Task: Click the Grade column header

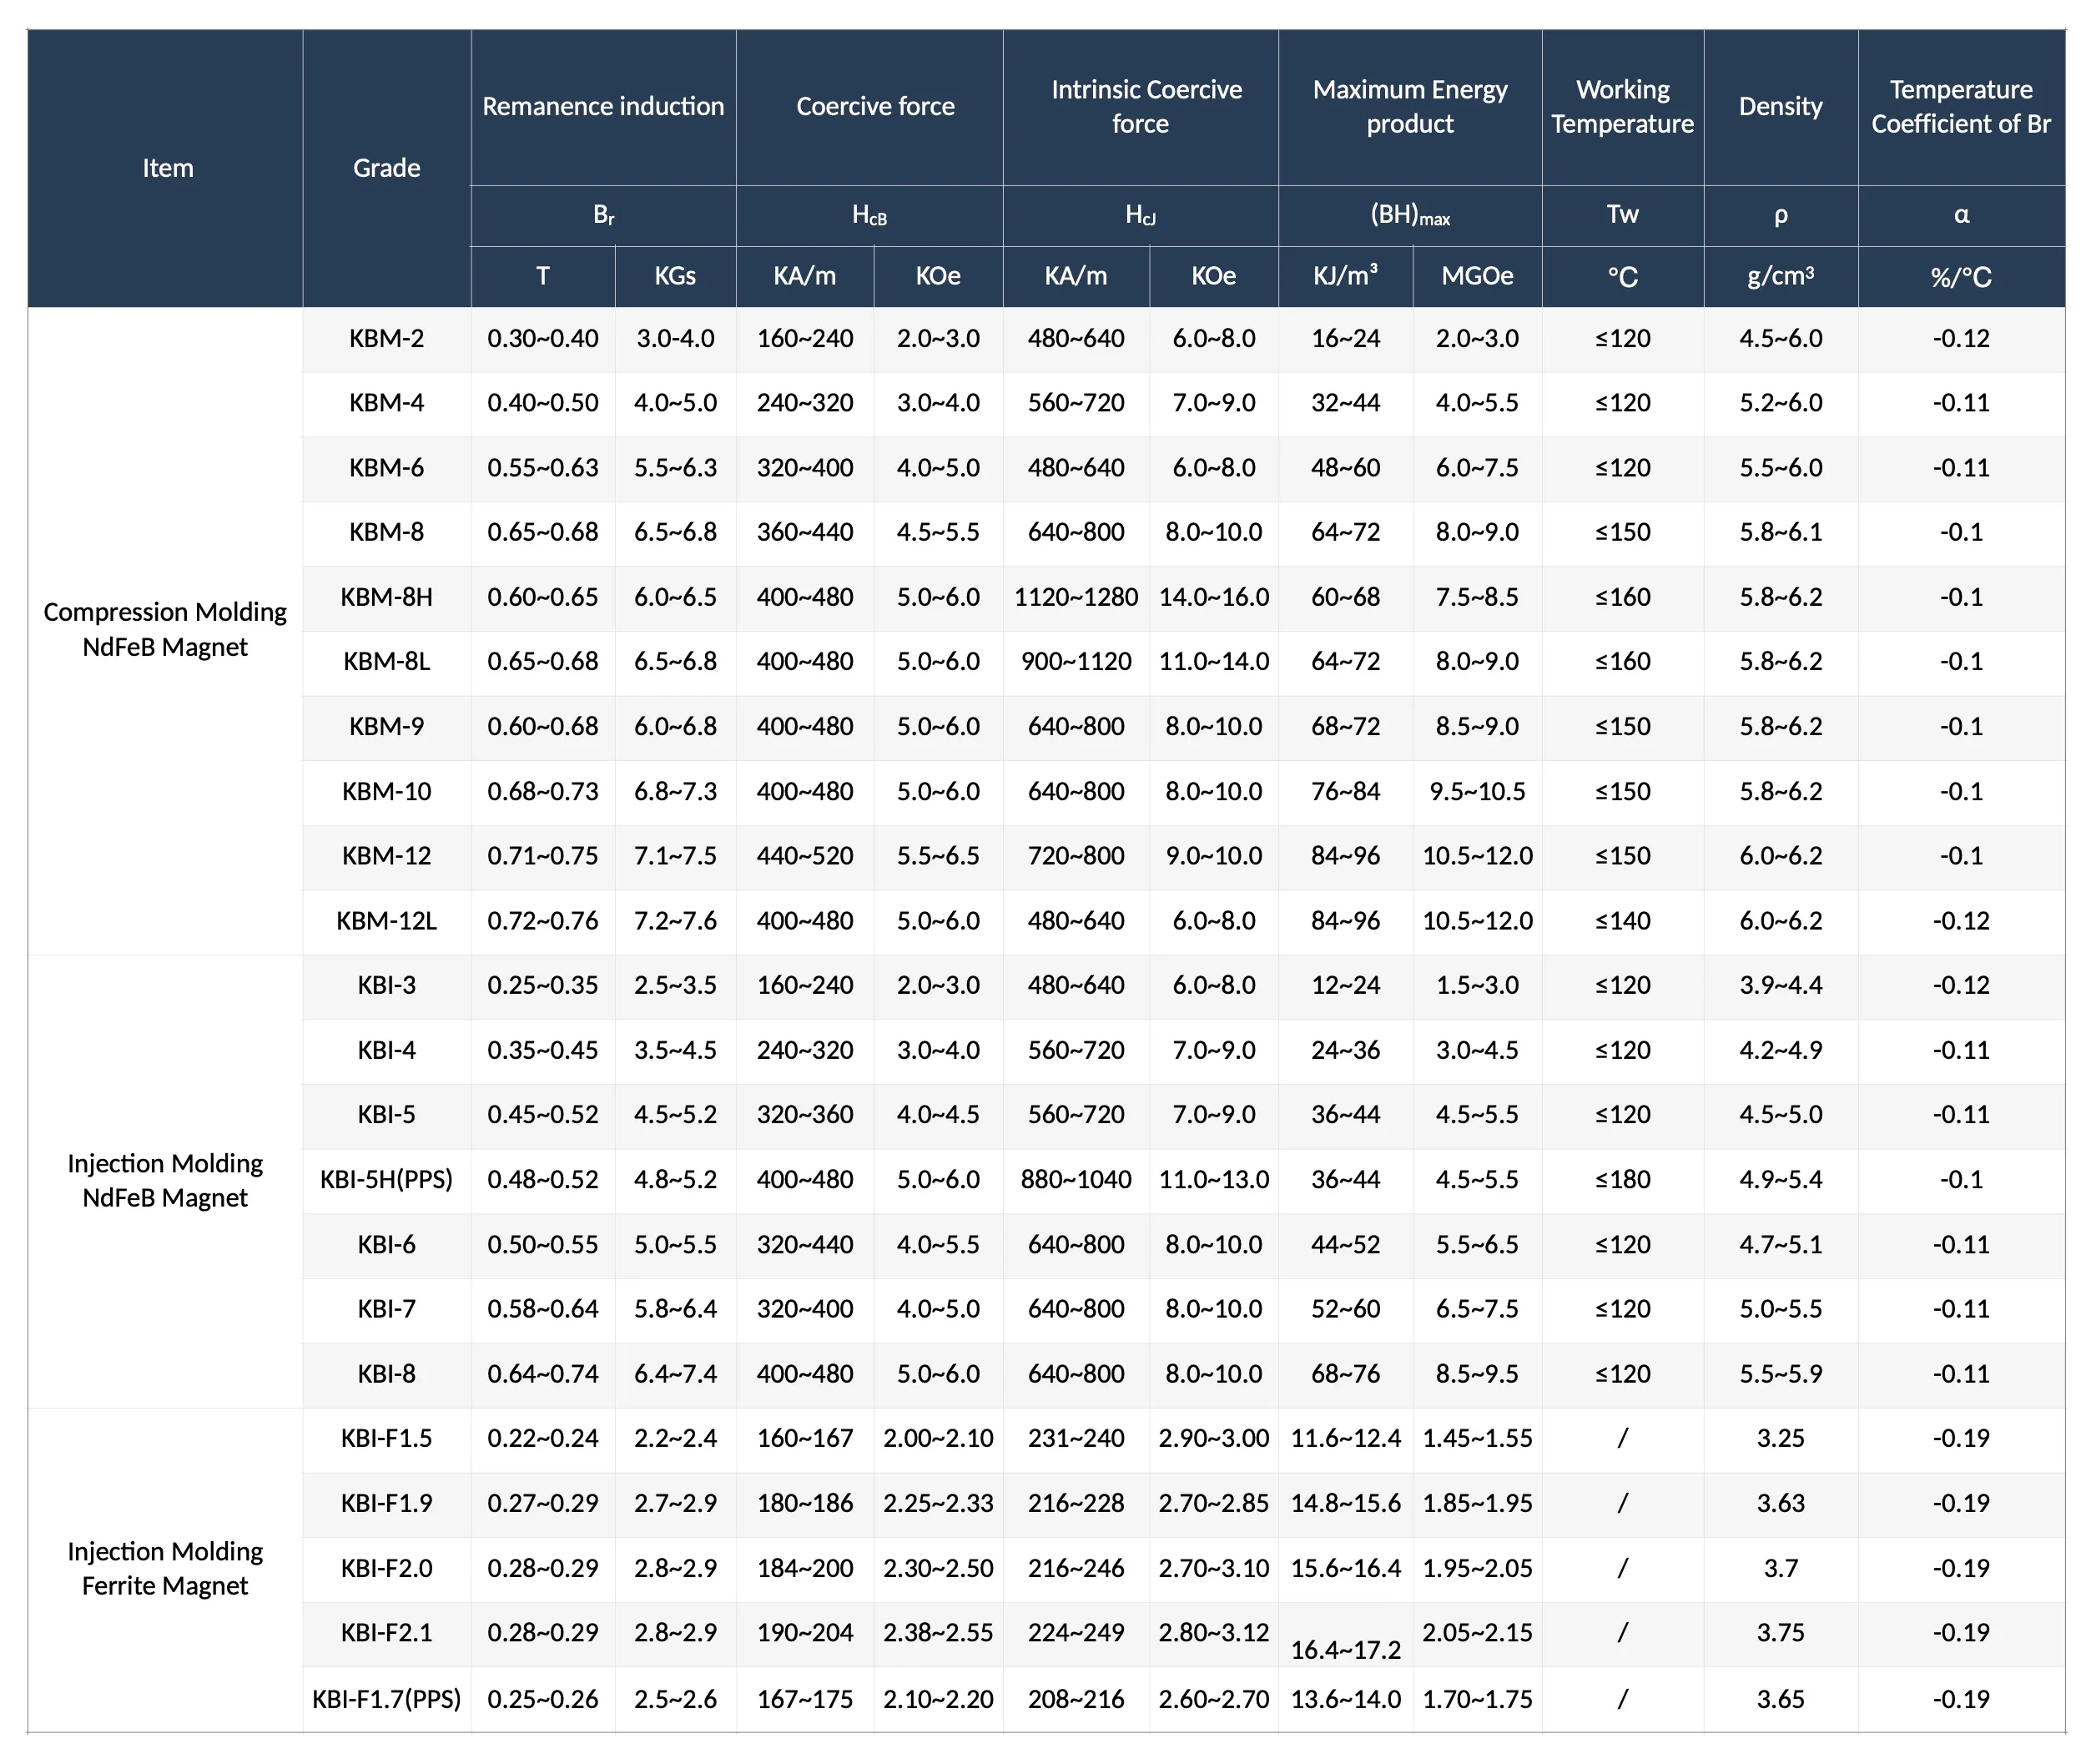Action: tap(386, 168)
